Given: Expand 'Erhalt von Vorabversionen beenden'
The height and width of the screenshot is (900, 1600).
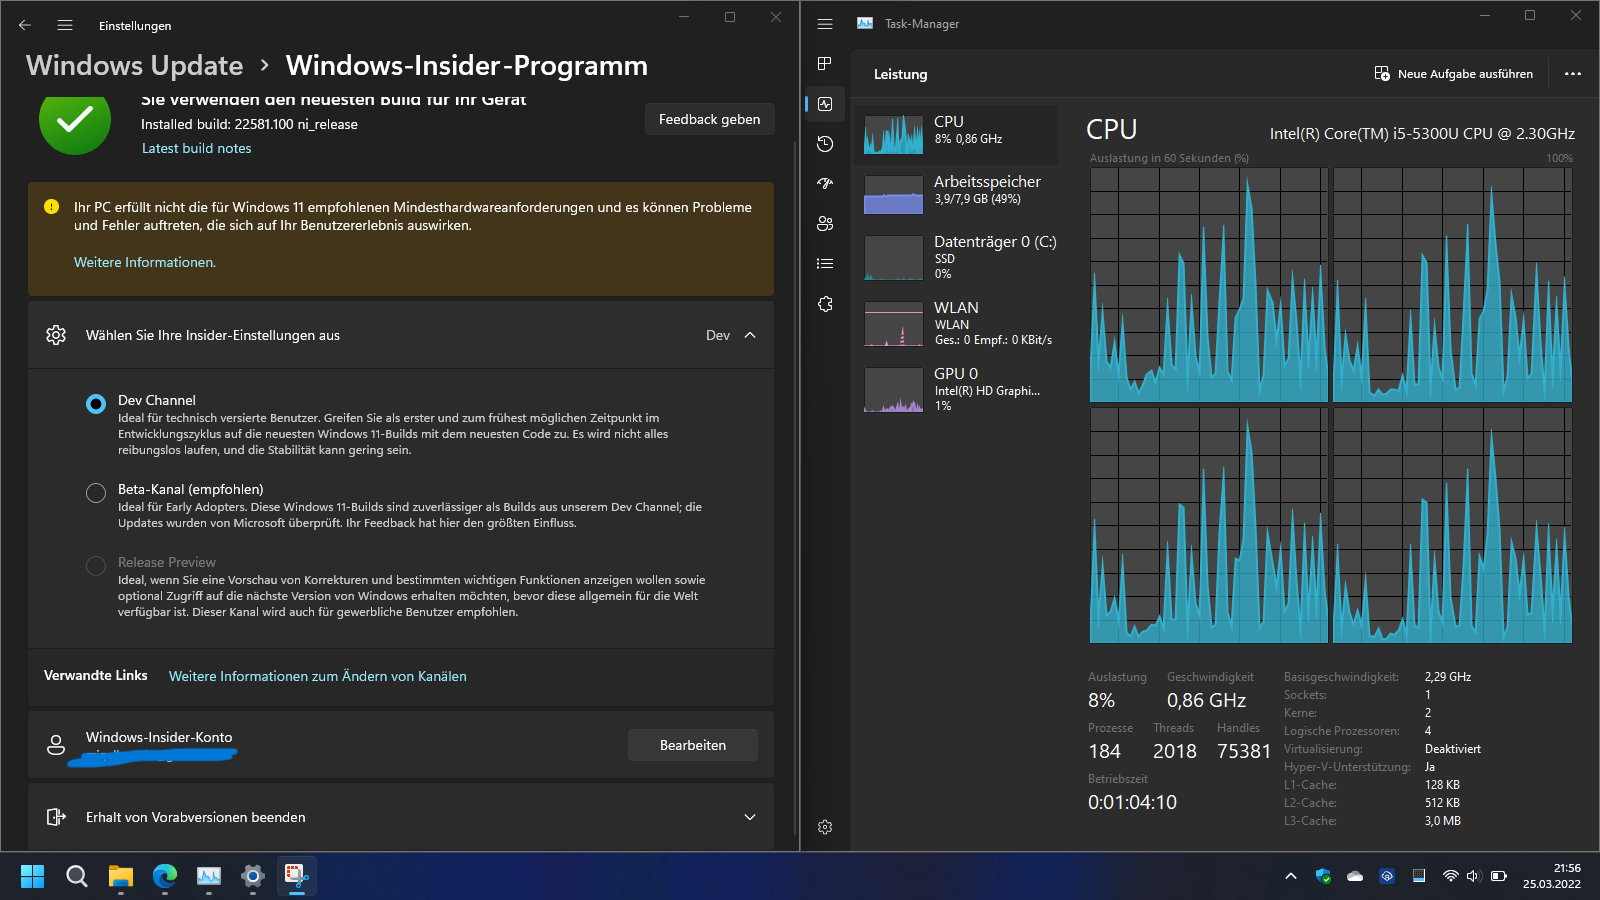Looking at the screenshot, I should [749, 817].
